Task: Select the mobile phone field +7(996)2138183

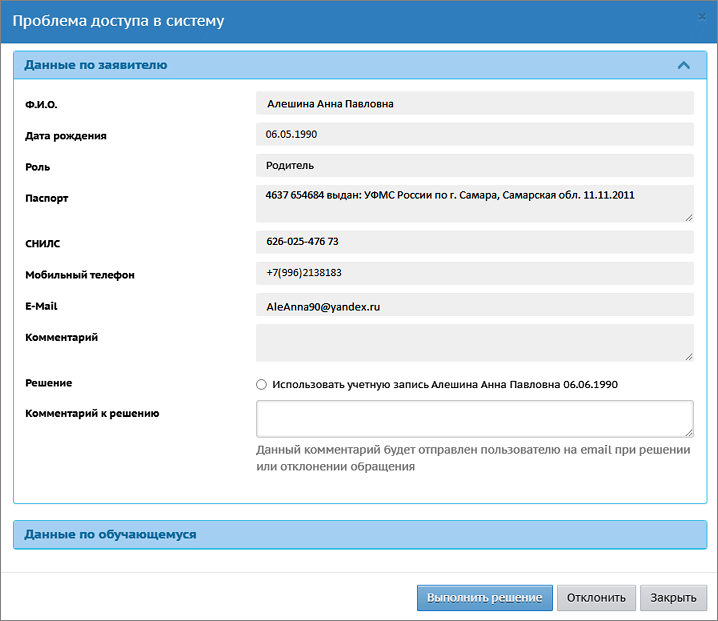Action: coord(474,273)
